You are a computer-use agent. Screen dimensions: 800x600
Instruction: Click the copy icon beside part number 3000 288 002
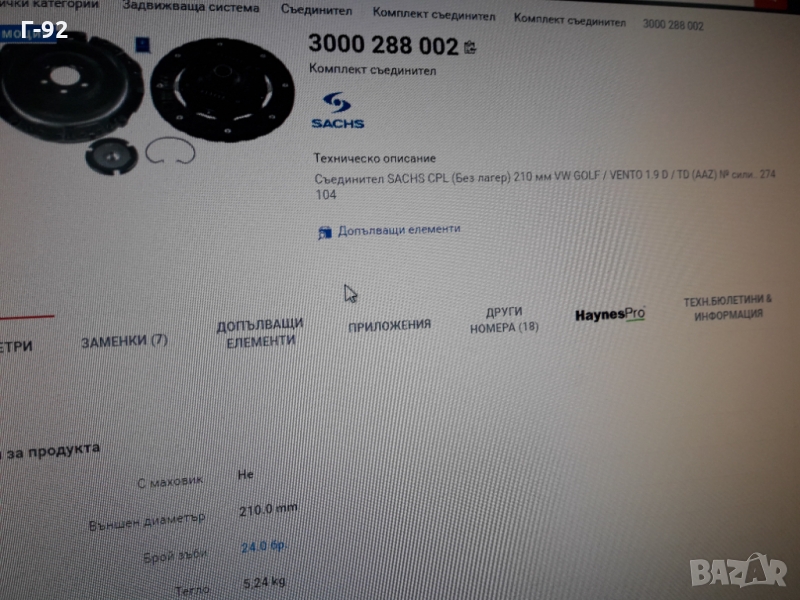pyautogui.click(x=470, y=47)
